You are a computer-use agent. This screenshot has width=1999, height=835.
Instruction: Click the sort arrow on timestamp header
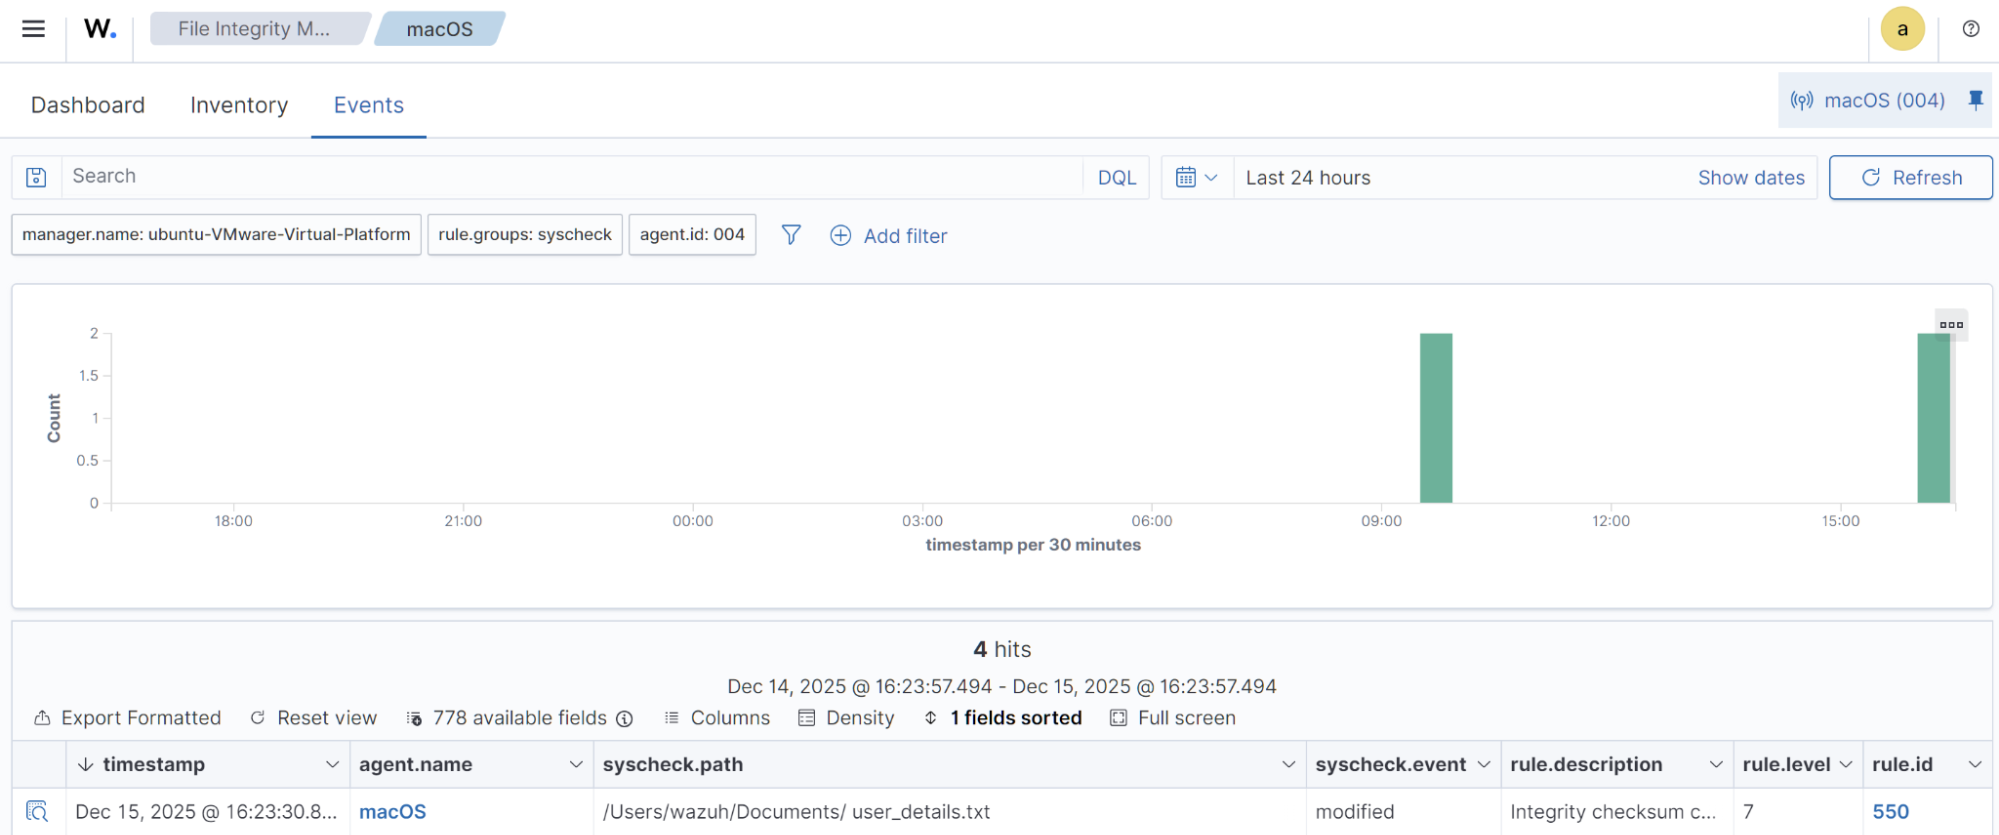86,764
